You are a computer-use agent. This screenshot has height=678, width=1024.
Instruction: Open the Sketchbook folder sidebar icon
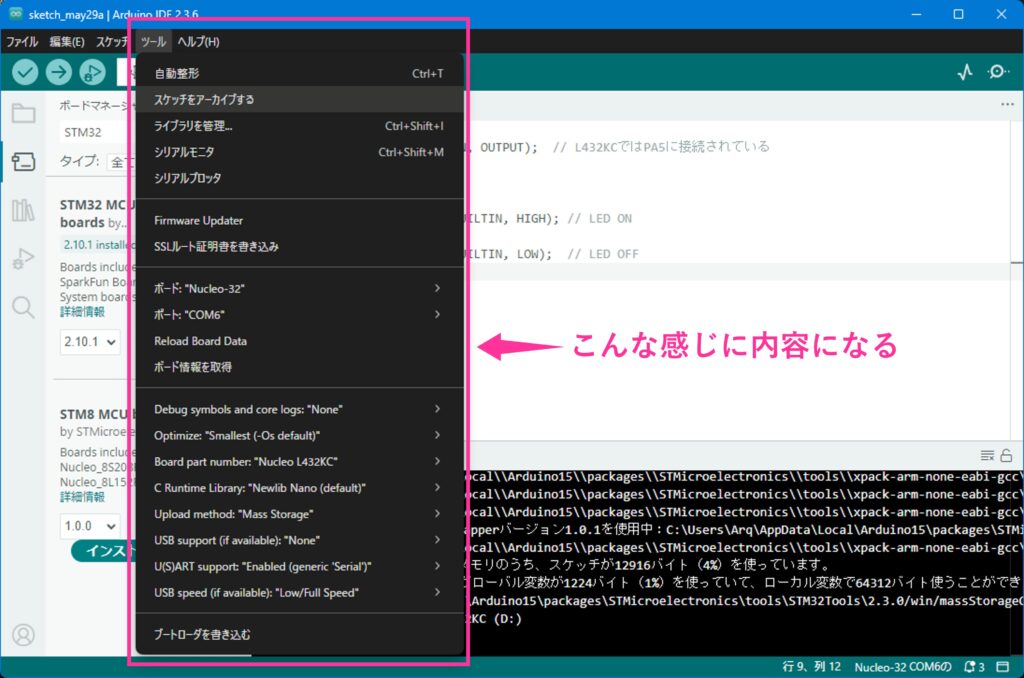point(24,113)
